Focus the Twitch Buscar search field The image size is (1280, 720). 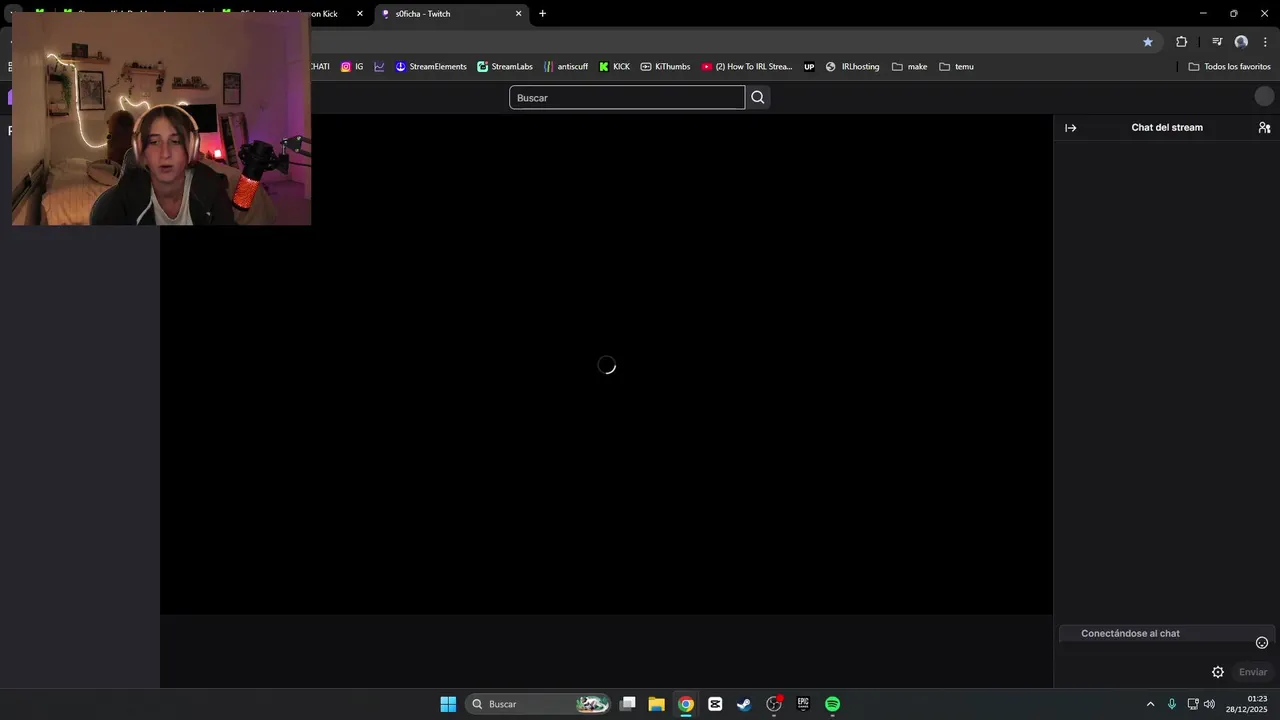pos(627,97)
